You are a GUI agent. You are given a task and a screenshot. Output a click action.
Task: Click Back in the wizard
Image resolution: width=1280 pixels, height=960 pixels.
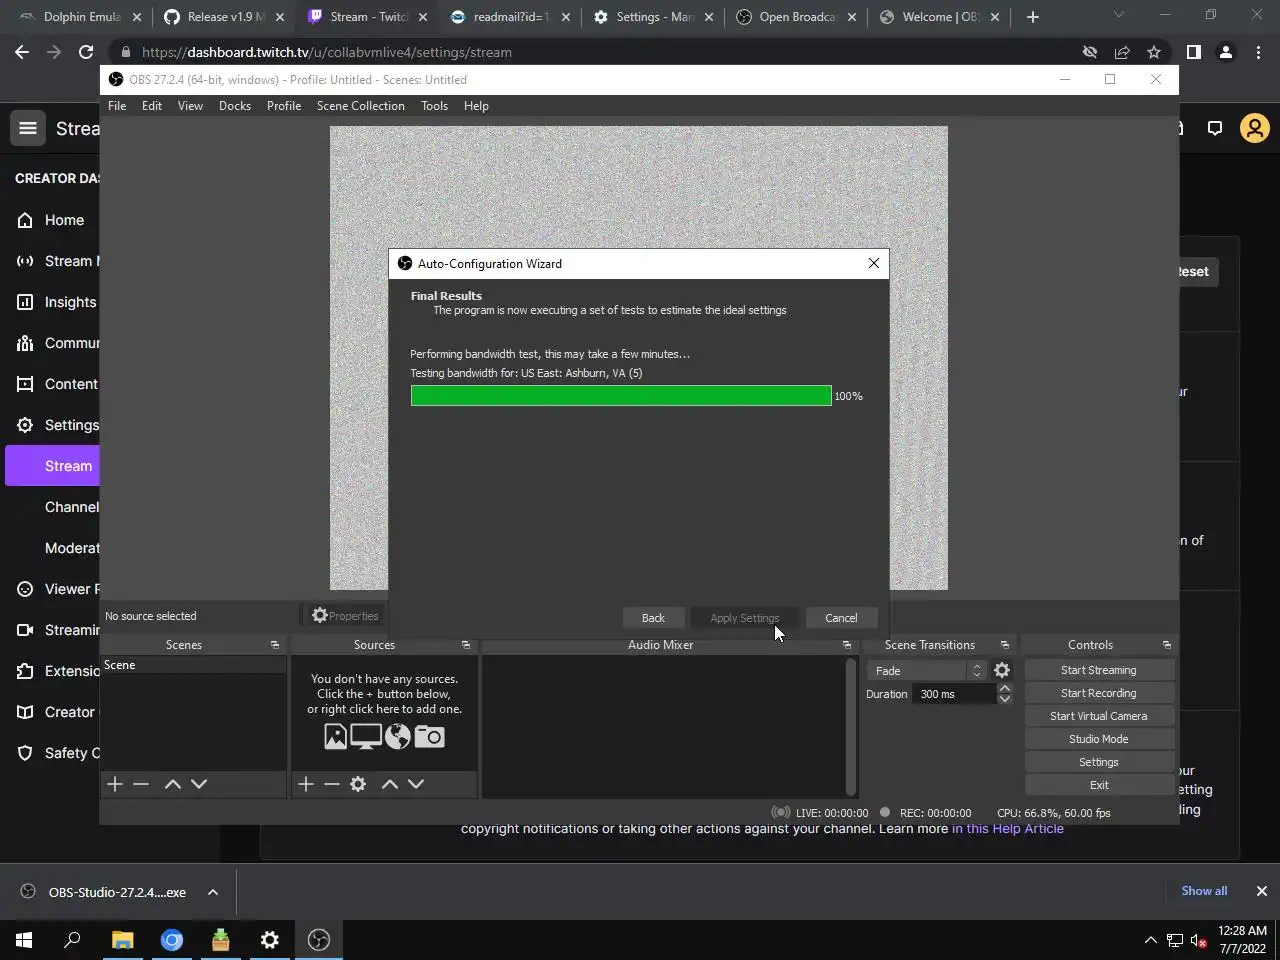point(653,618)
